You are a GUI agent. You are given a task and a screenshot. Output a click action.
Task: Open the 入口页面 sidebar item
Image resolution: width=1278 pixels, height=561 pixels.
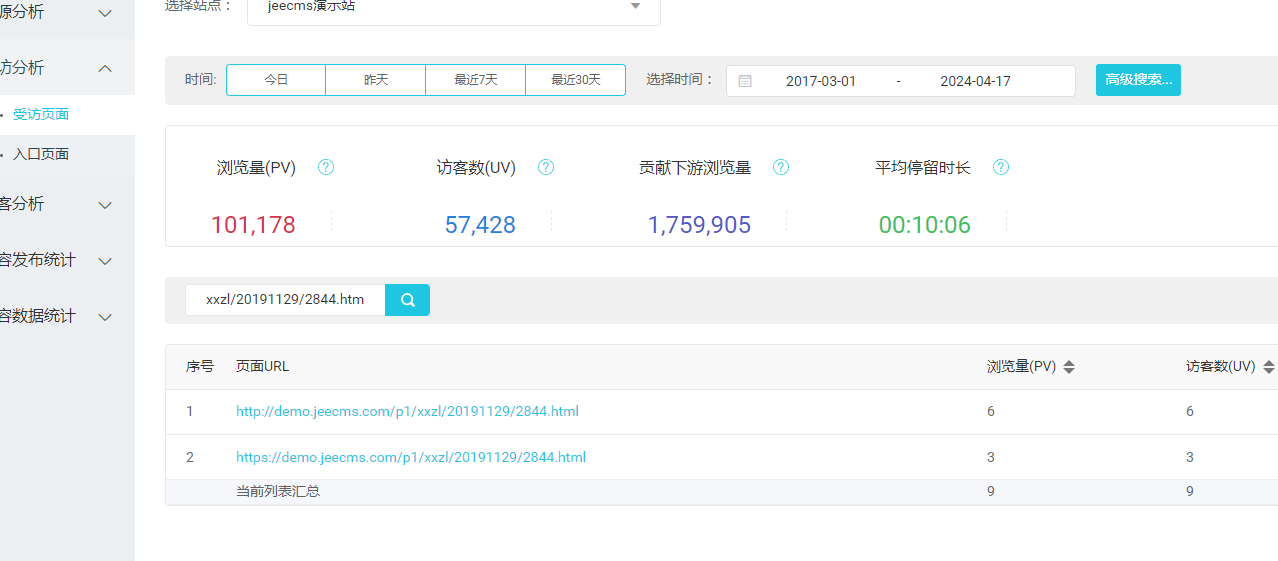point(41,155)
